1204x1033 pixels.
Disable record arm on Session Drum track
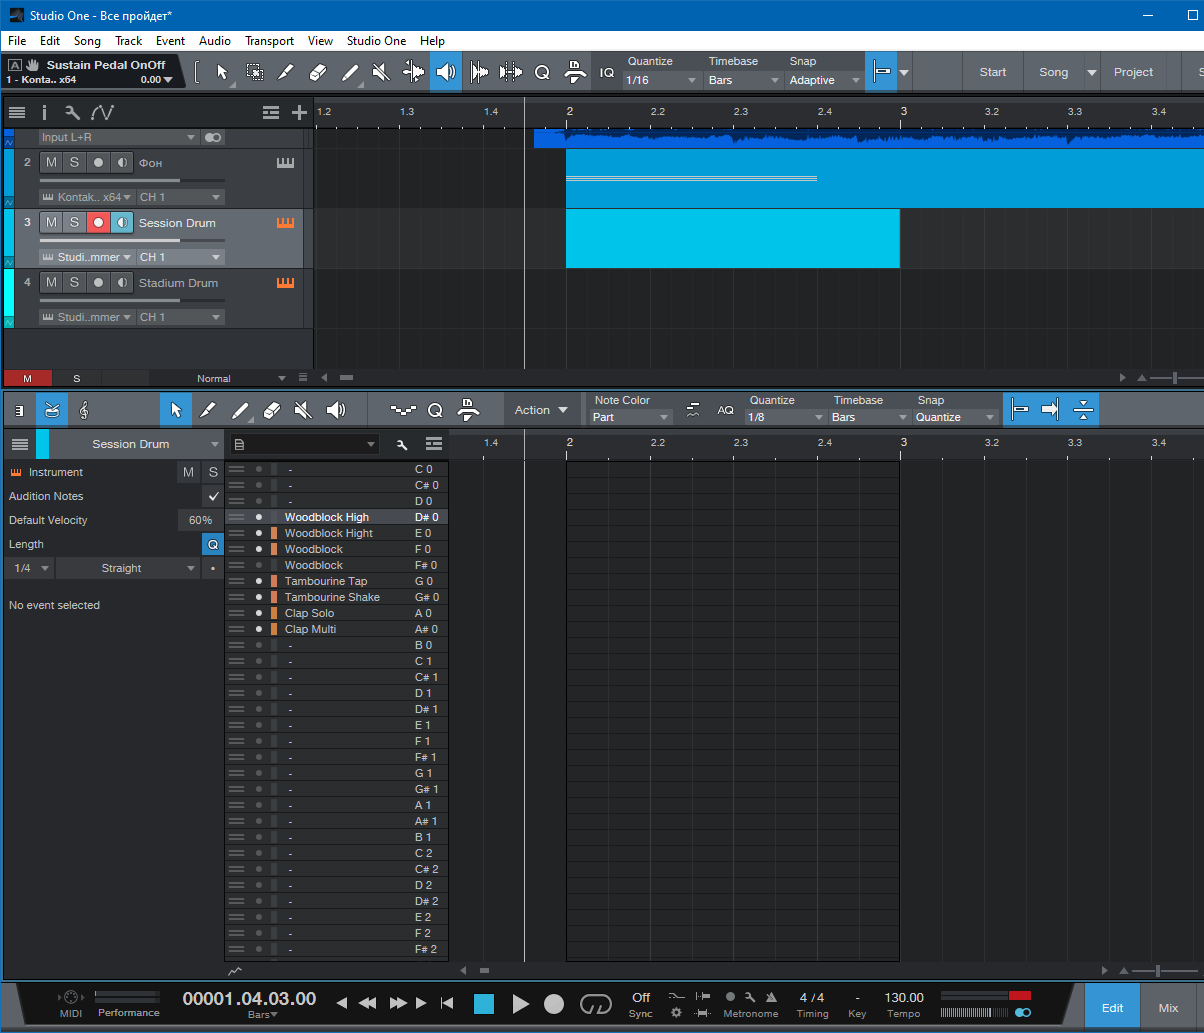98,222
